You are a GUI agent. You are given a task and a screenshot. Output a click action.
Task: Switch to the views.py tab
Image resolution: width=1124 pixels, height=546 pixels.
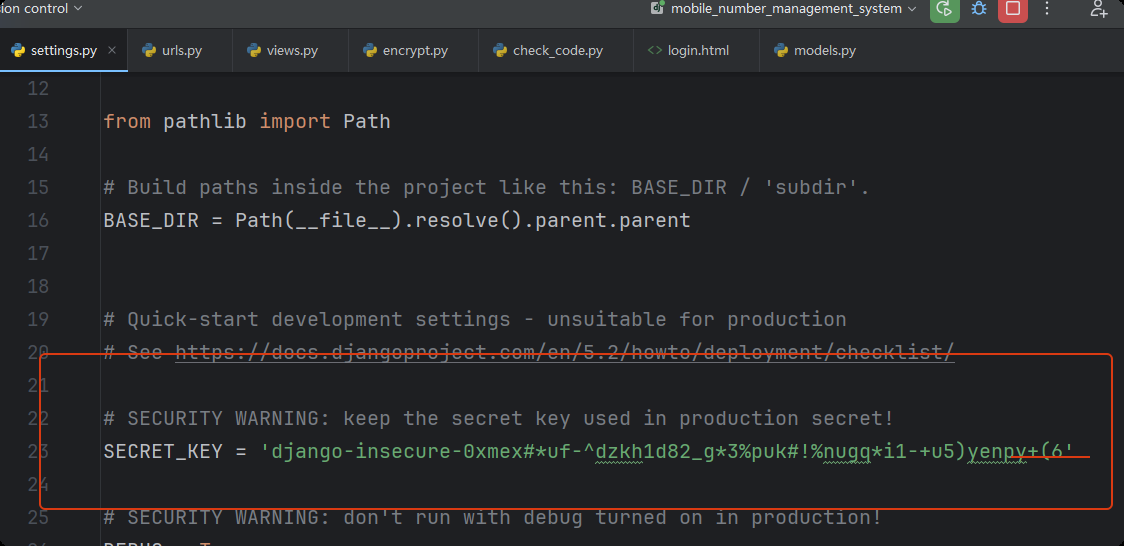click(282, 50)
